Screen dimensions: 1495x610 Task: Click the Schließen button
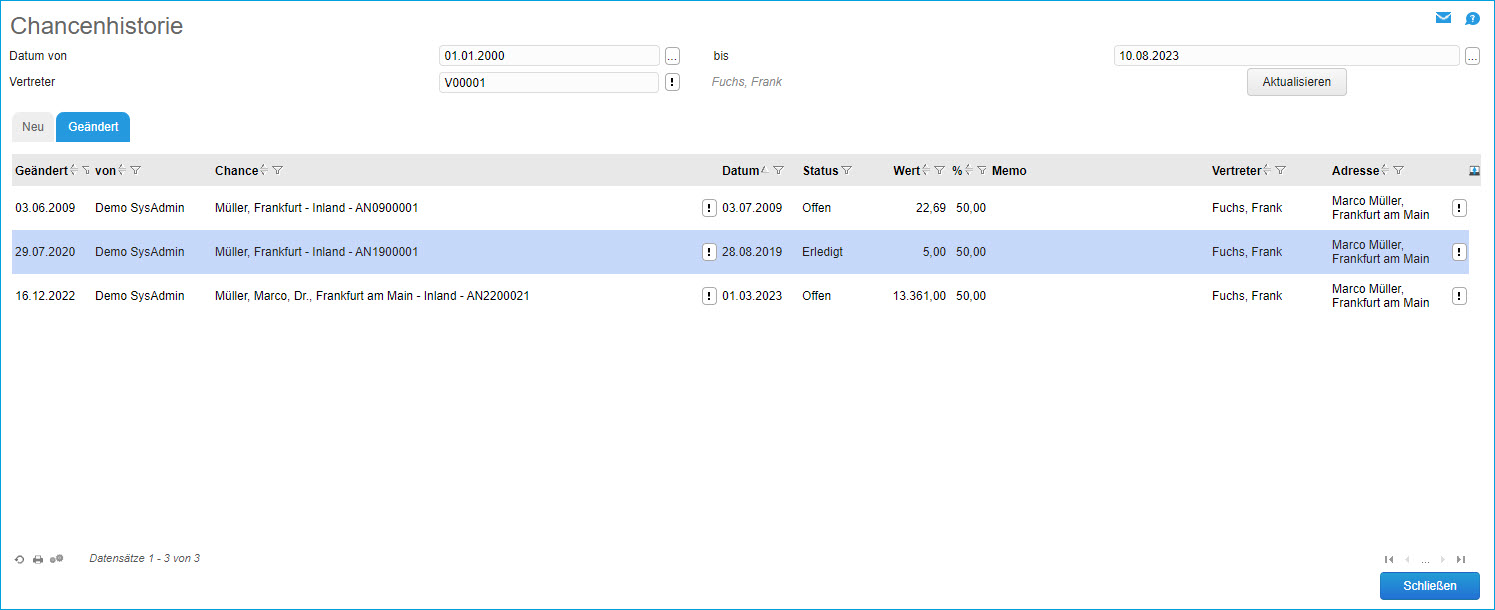click(1429, 586)
